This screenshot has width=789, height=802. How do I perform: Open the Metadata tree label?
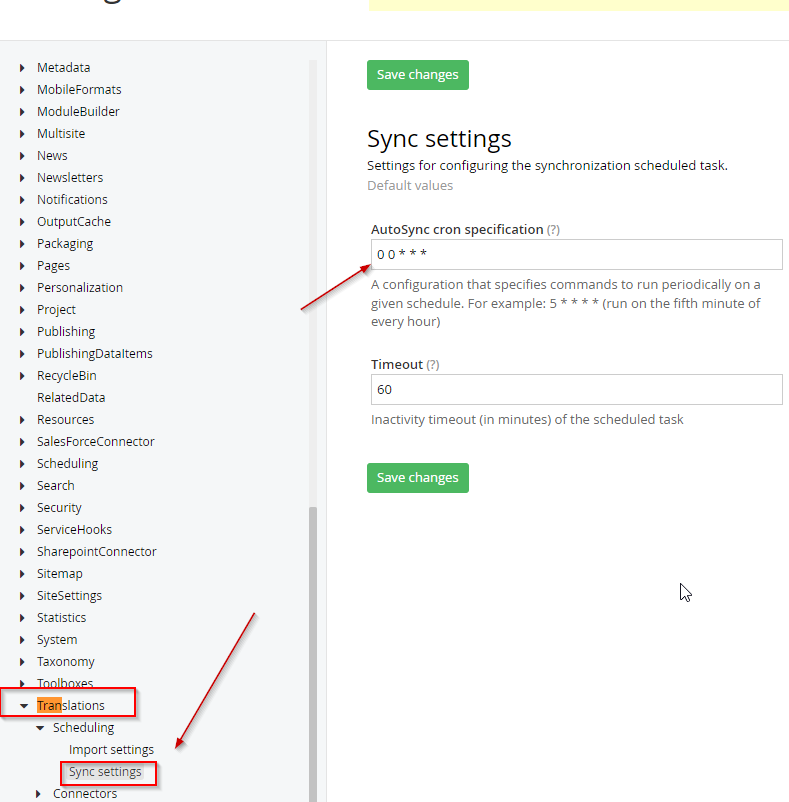pyautogui.click(x=63, y=68)
